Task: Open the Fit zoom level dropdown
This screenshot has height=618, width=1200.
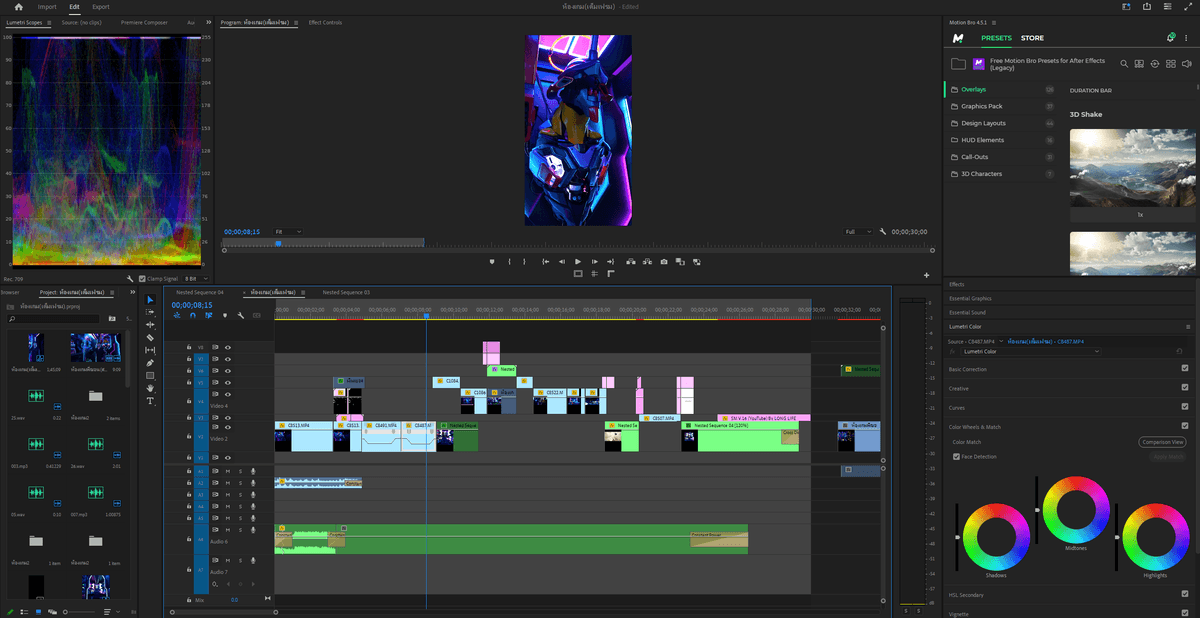Action: (x=288, y=231)
